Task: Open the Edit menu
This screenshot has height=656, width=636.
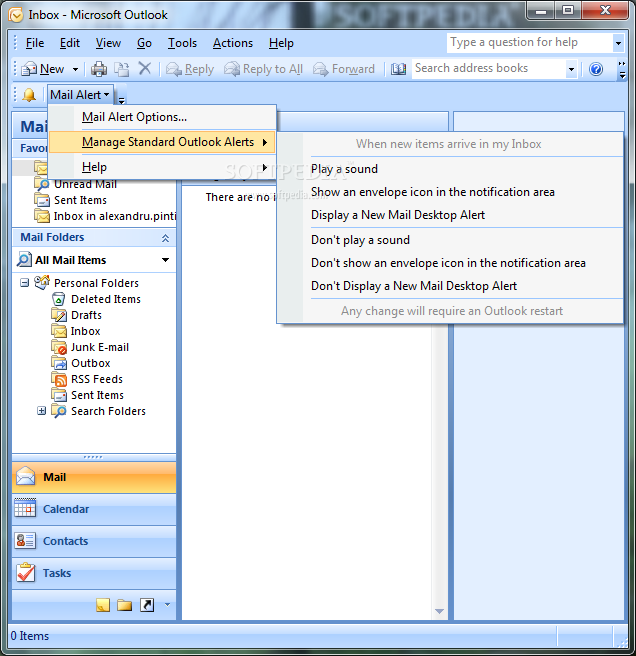Action: tap(69, 43)
